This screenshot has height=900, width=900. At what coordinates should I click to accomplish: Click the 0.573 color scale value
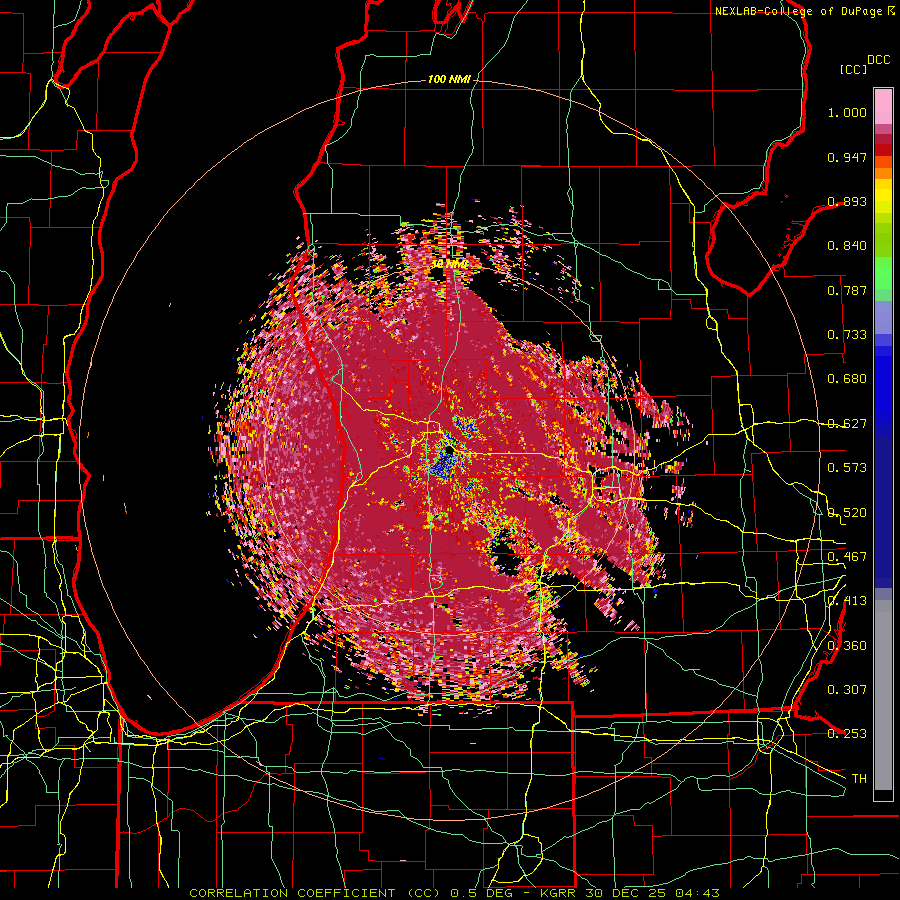point(847,468)
